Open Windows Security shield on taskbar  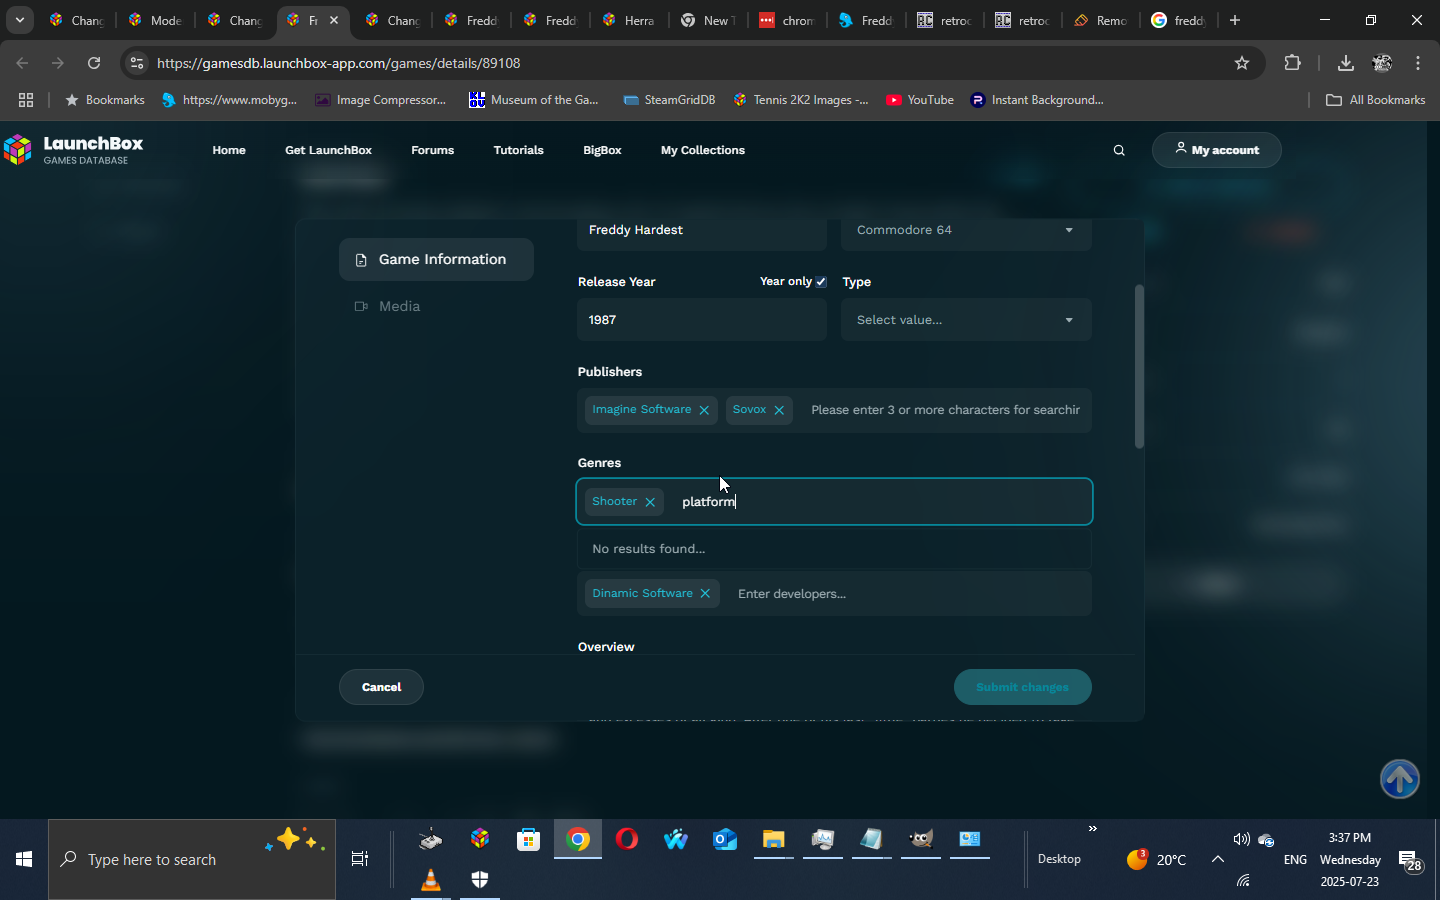pyautogui.click(x=480, y=880)
